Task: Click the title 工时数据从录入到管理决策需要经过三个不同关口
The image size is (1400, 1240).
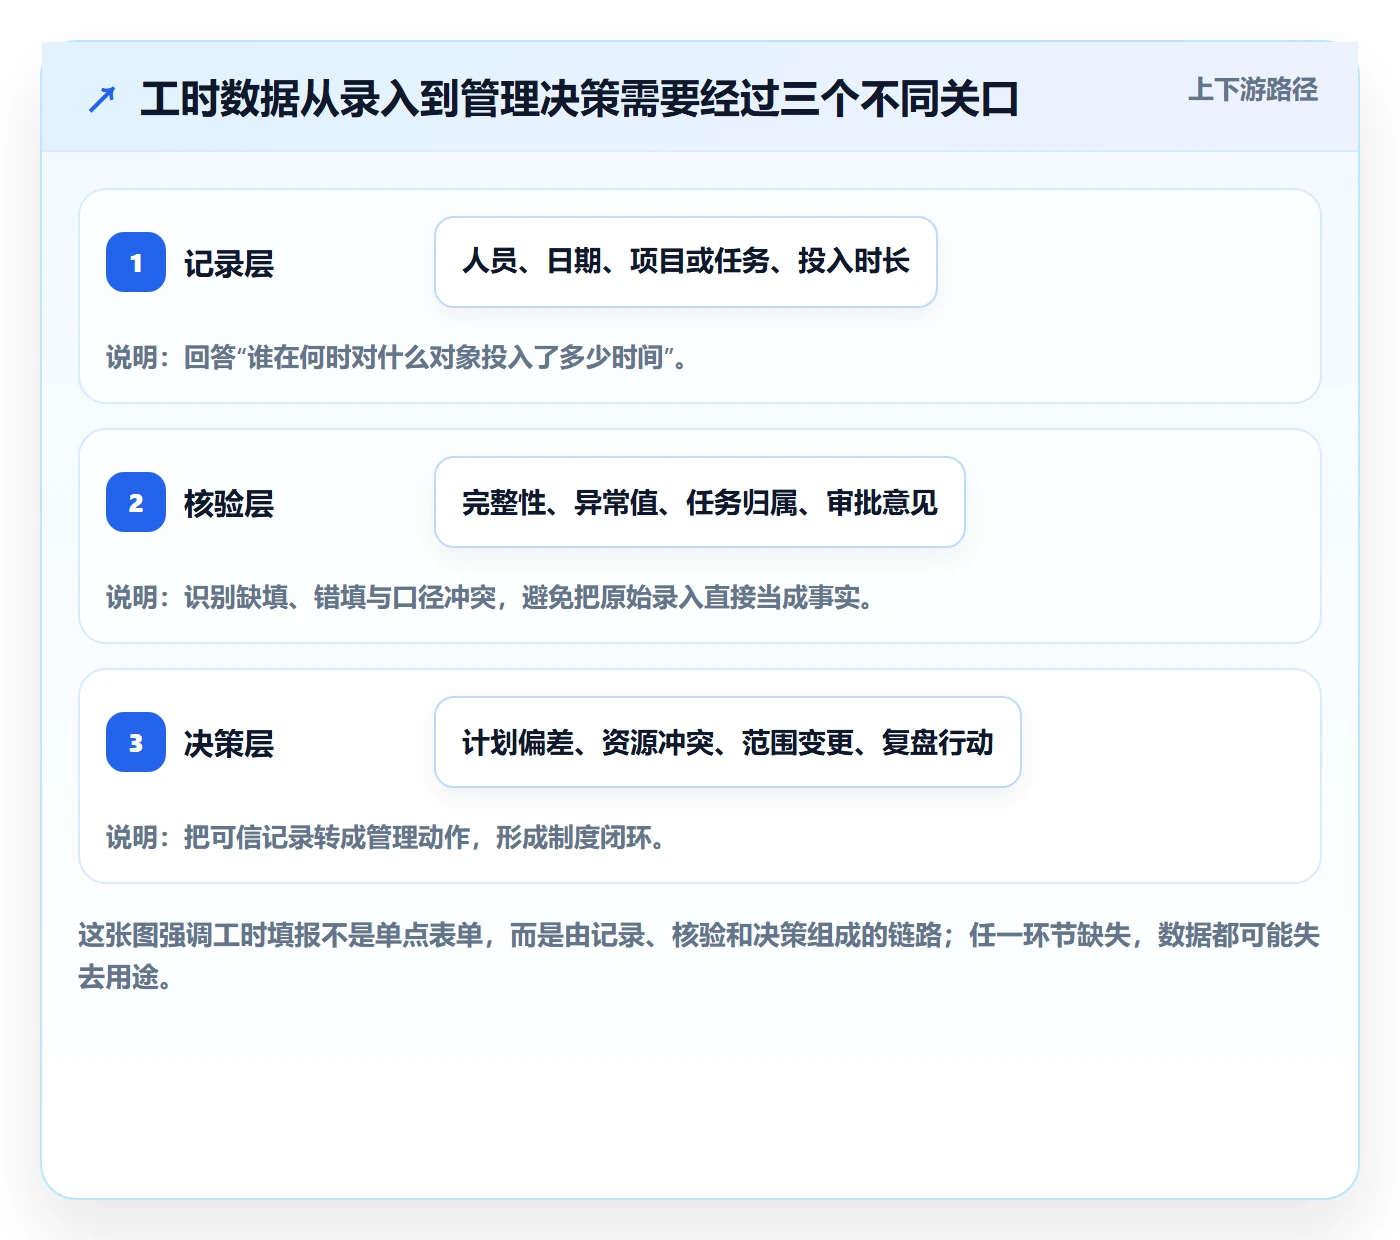Action: (x=579, y=99)
